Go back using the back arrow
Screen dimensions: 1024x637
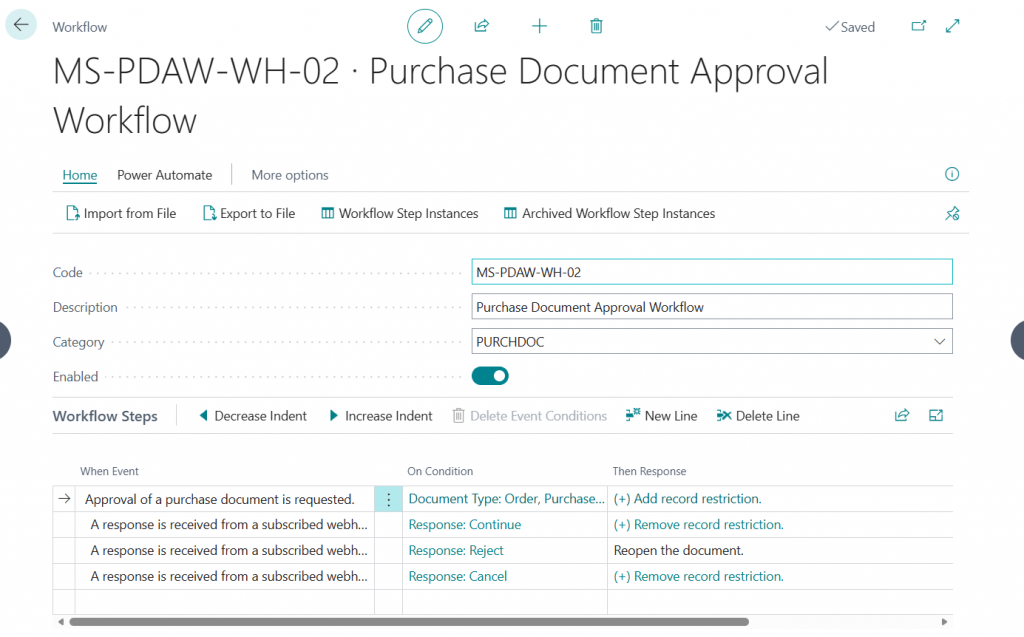click(x=20, y=23)
